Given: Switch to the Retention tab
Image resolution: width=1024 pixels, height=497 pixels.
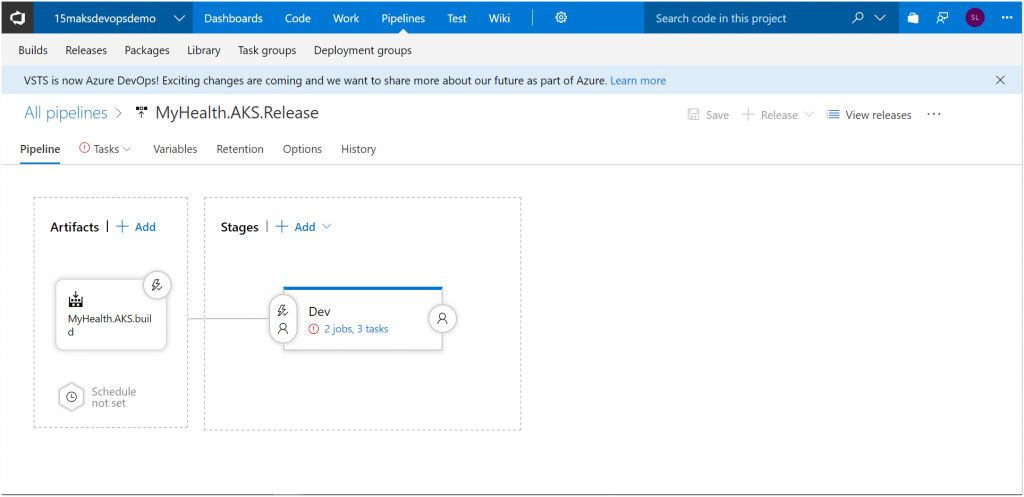Looking at the screenshot, I should coord(240,149).
